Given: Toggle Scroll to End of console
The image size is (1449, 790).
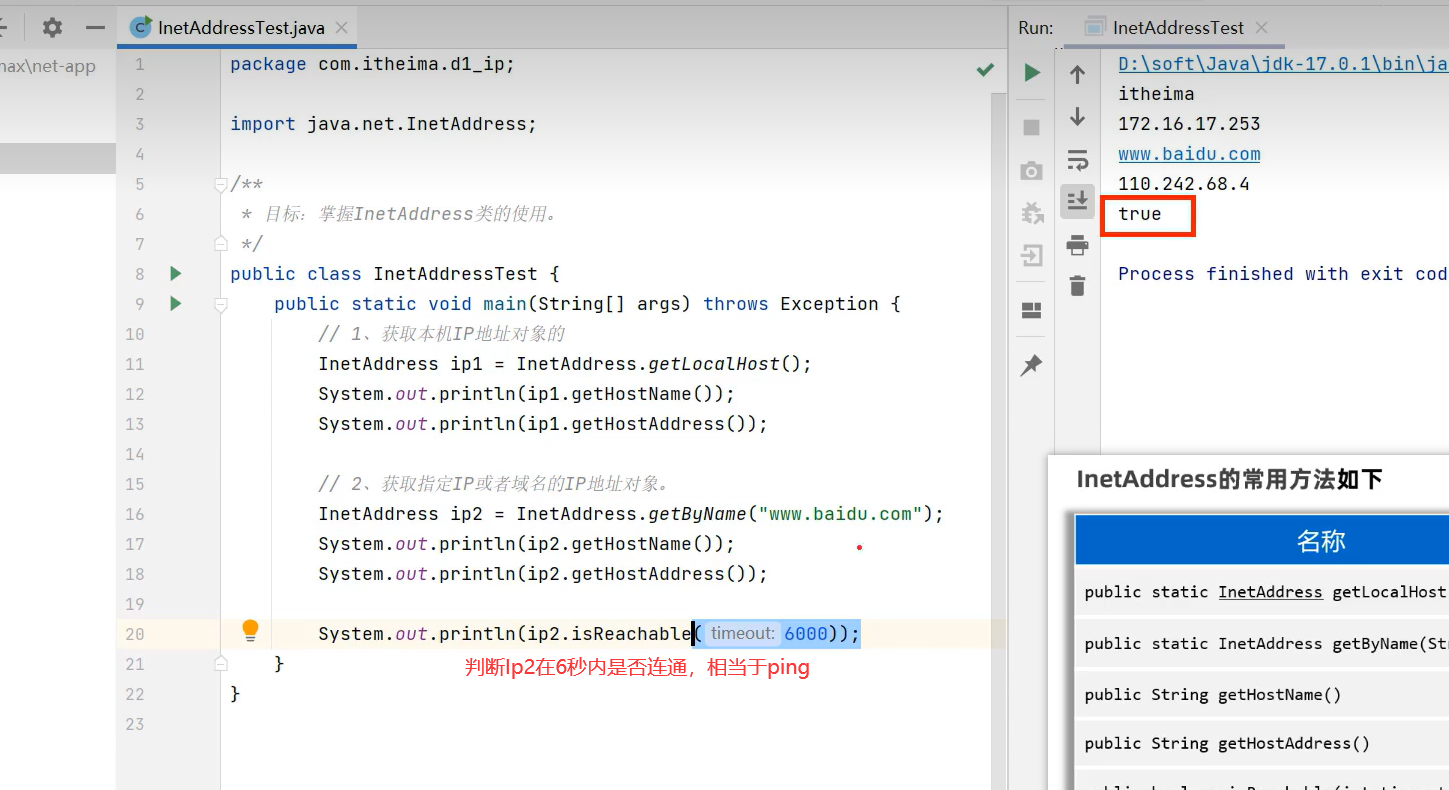Looking at the screenshot, I should click(x=1077, y=201).
